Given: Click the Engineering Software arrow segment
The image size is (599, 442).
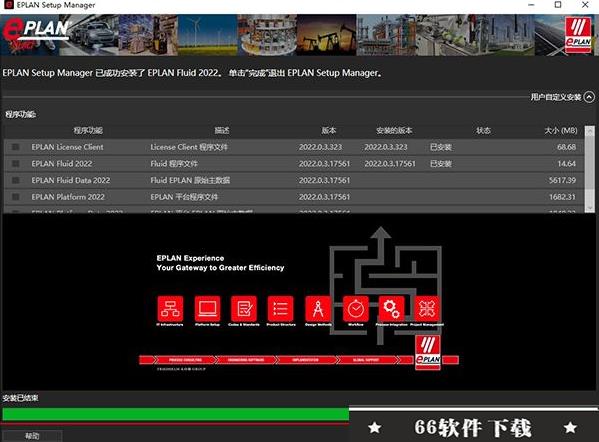Looking at the screenshot, I should (x=246, y=360).
